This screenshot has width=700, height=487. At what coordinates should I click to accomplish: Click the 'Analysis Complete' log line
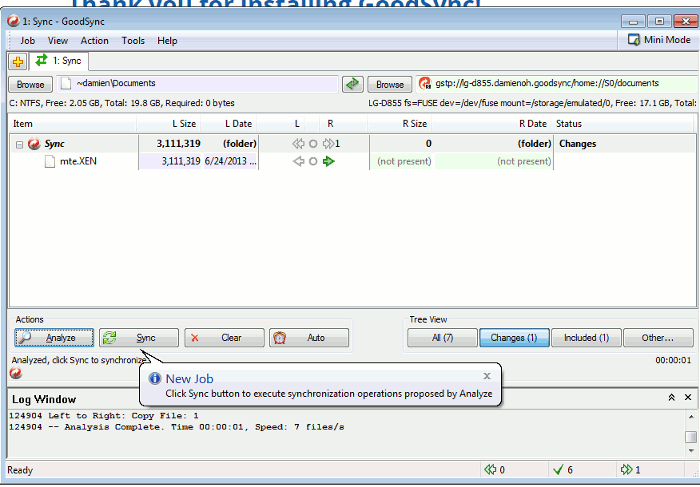pos(177,427)
